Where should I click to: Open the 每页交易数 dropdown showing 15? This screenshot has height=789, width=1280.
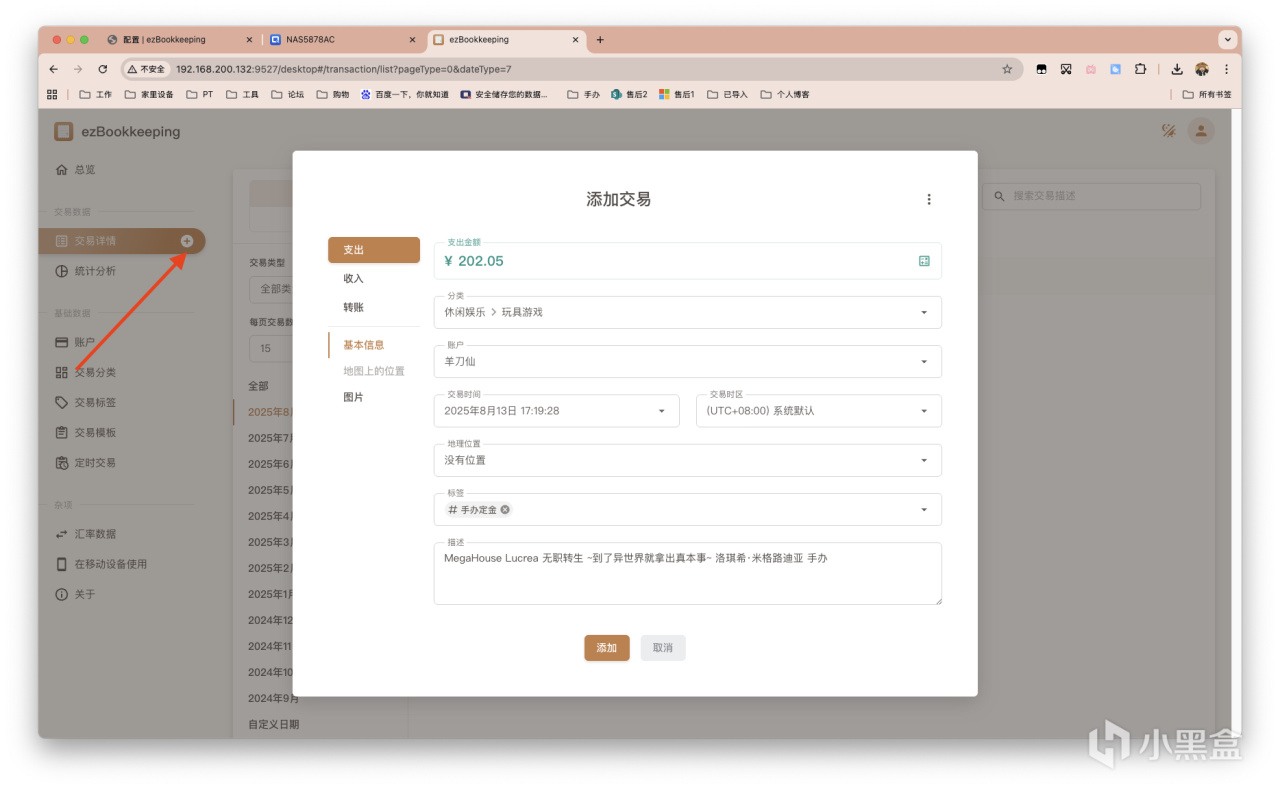click(x=270, y=348)
